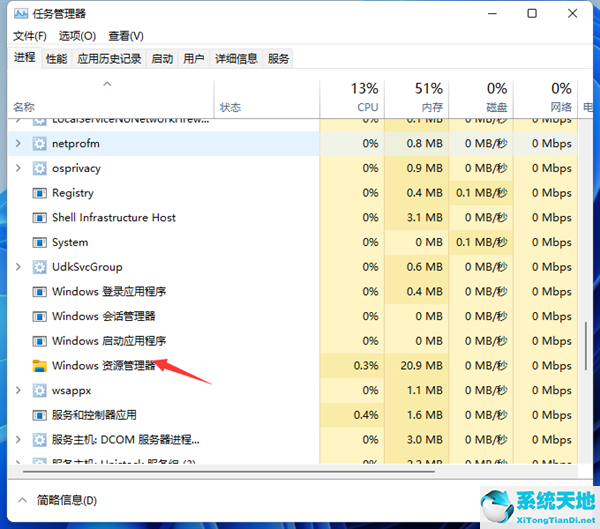Image resolution: width=600 pixels, height=529 pixels.
Task: Expand the osprivacy process group
Action: point(18,168)
